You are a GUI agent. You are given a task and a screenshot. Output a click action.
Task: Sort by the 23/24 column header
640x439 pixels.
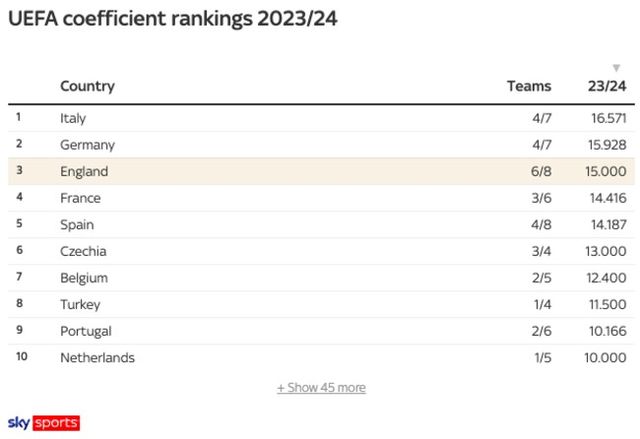click(608, 86)
